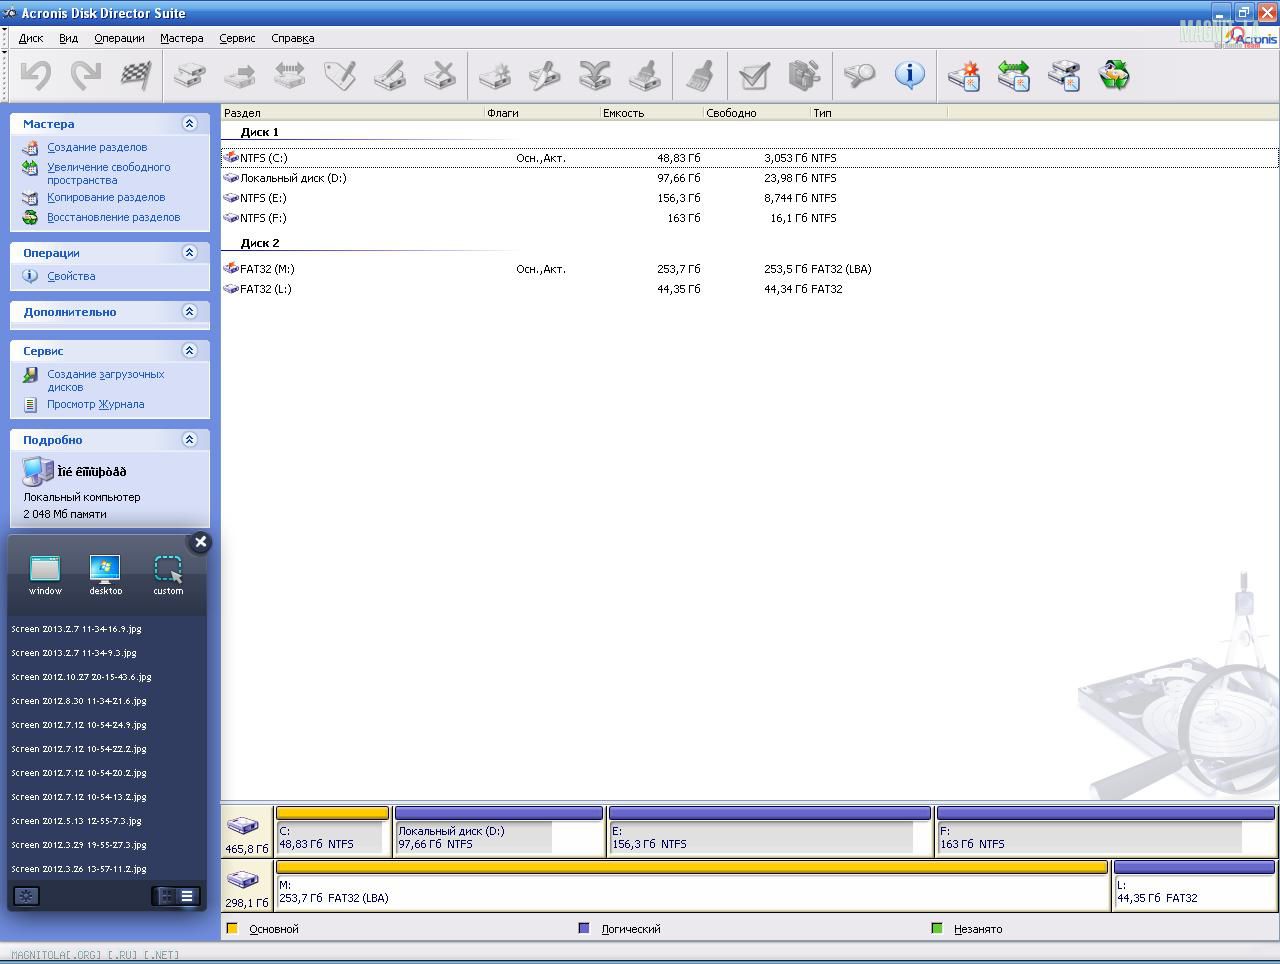Click icon beside Свойства in Операции
Image resolution: width=1280 pixels, height=964 pixels.
click(30, 276)
